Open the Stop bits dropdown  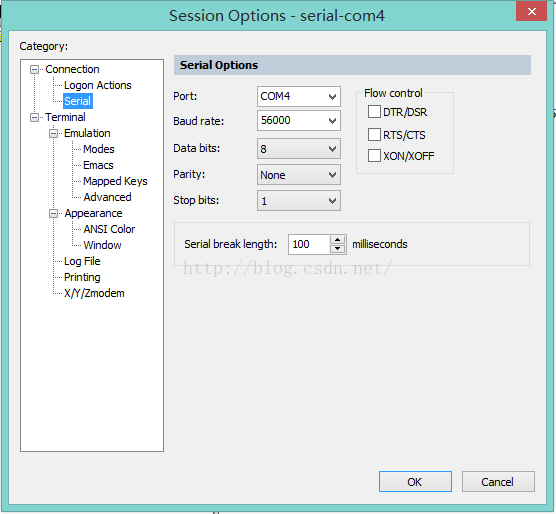[299, 201]
